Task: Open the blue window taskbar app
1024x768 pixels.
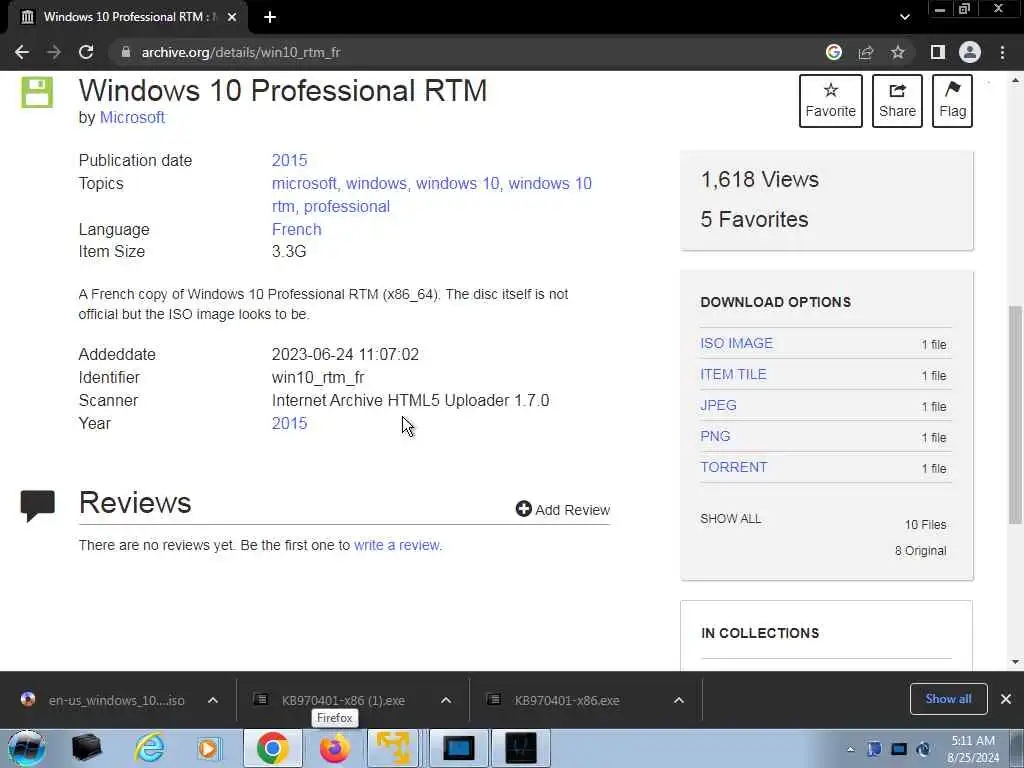Action: [x=458, y=748]
